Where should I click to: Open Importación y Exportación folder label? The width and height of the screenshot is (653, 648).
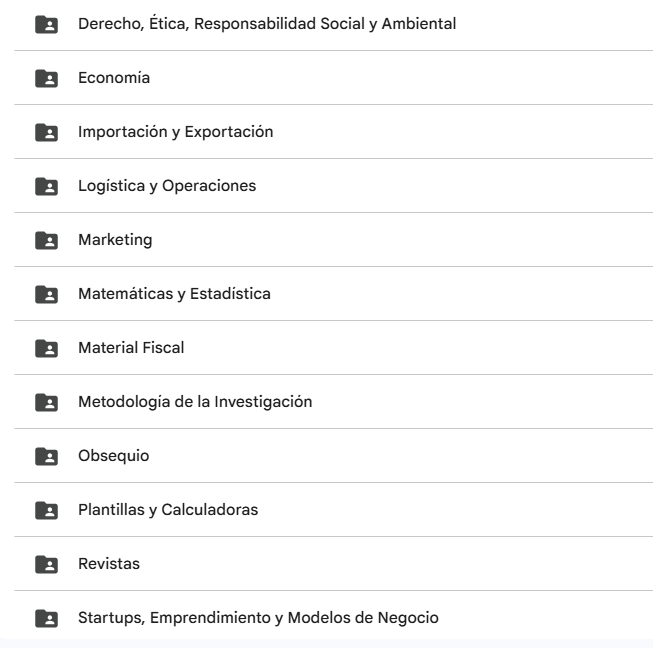[x=175, y=132]
